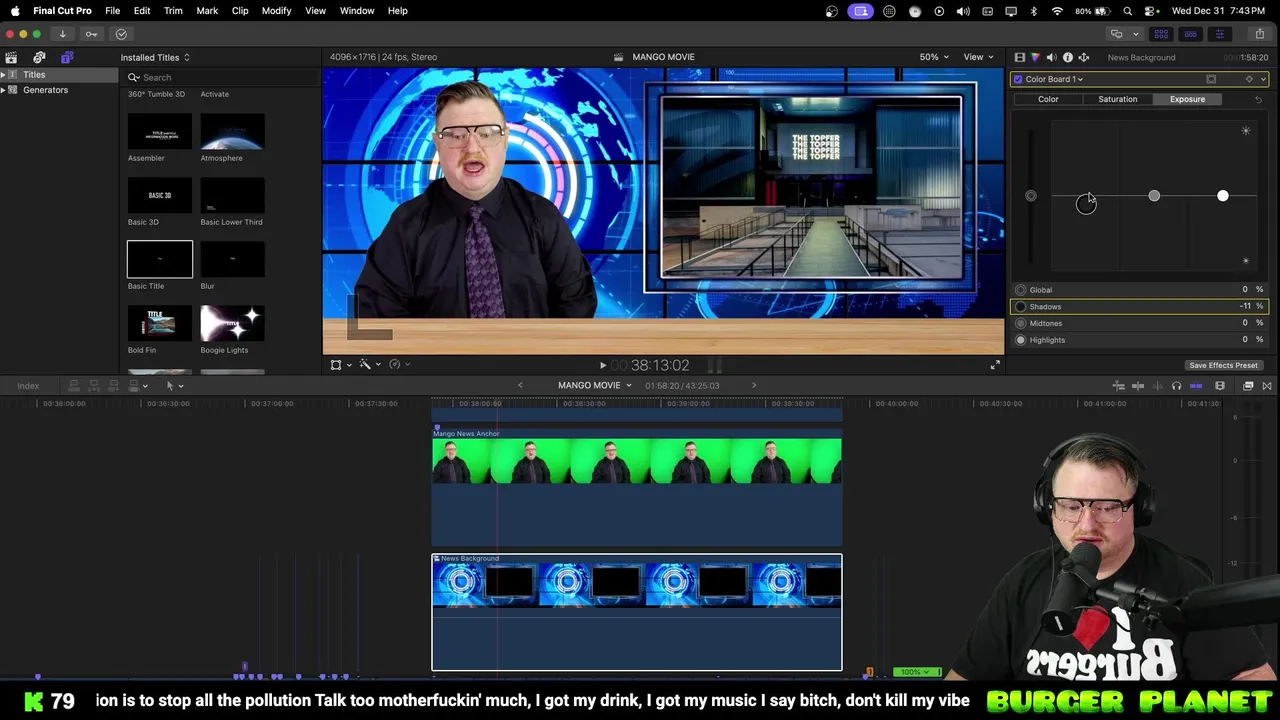Viewport: 1280px width, 720px height.
Task: Toggle snapping in the timeline
Action: pyautogui.click(x=1196, y=385)
